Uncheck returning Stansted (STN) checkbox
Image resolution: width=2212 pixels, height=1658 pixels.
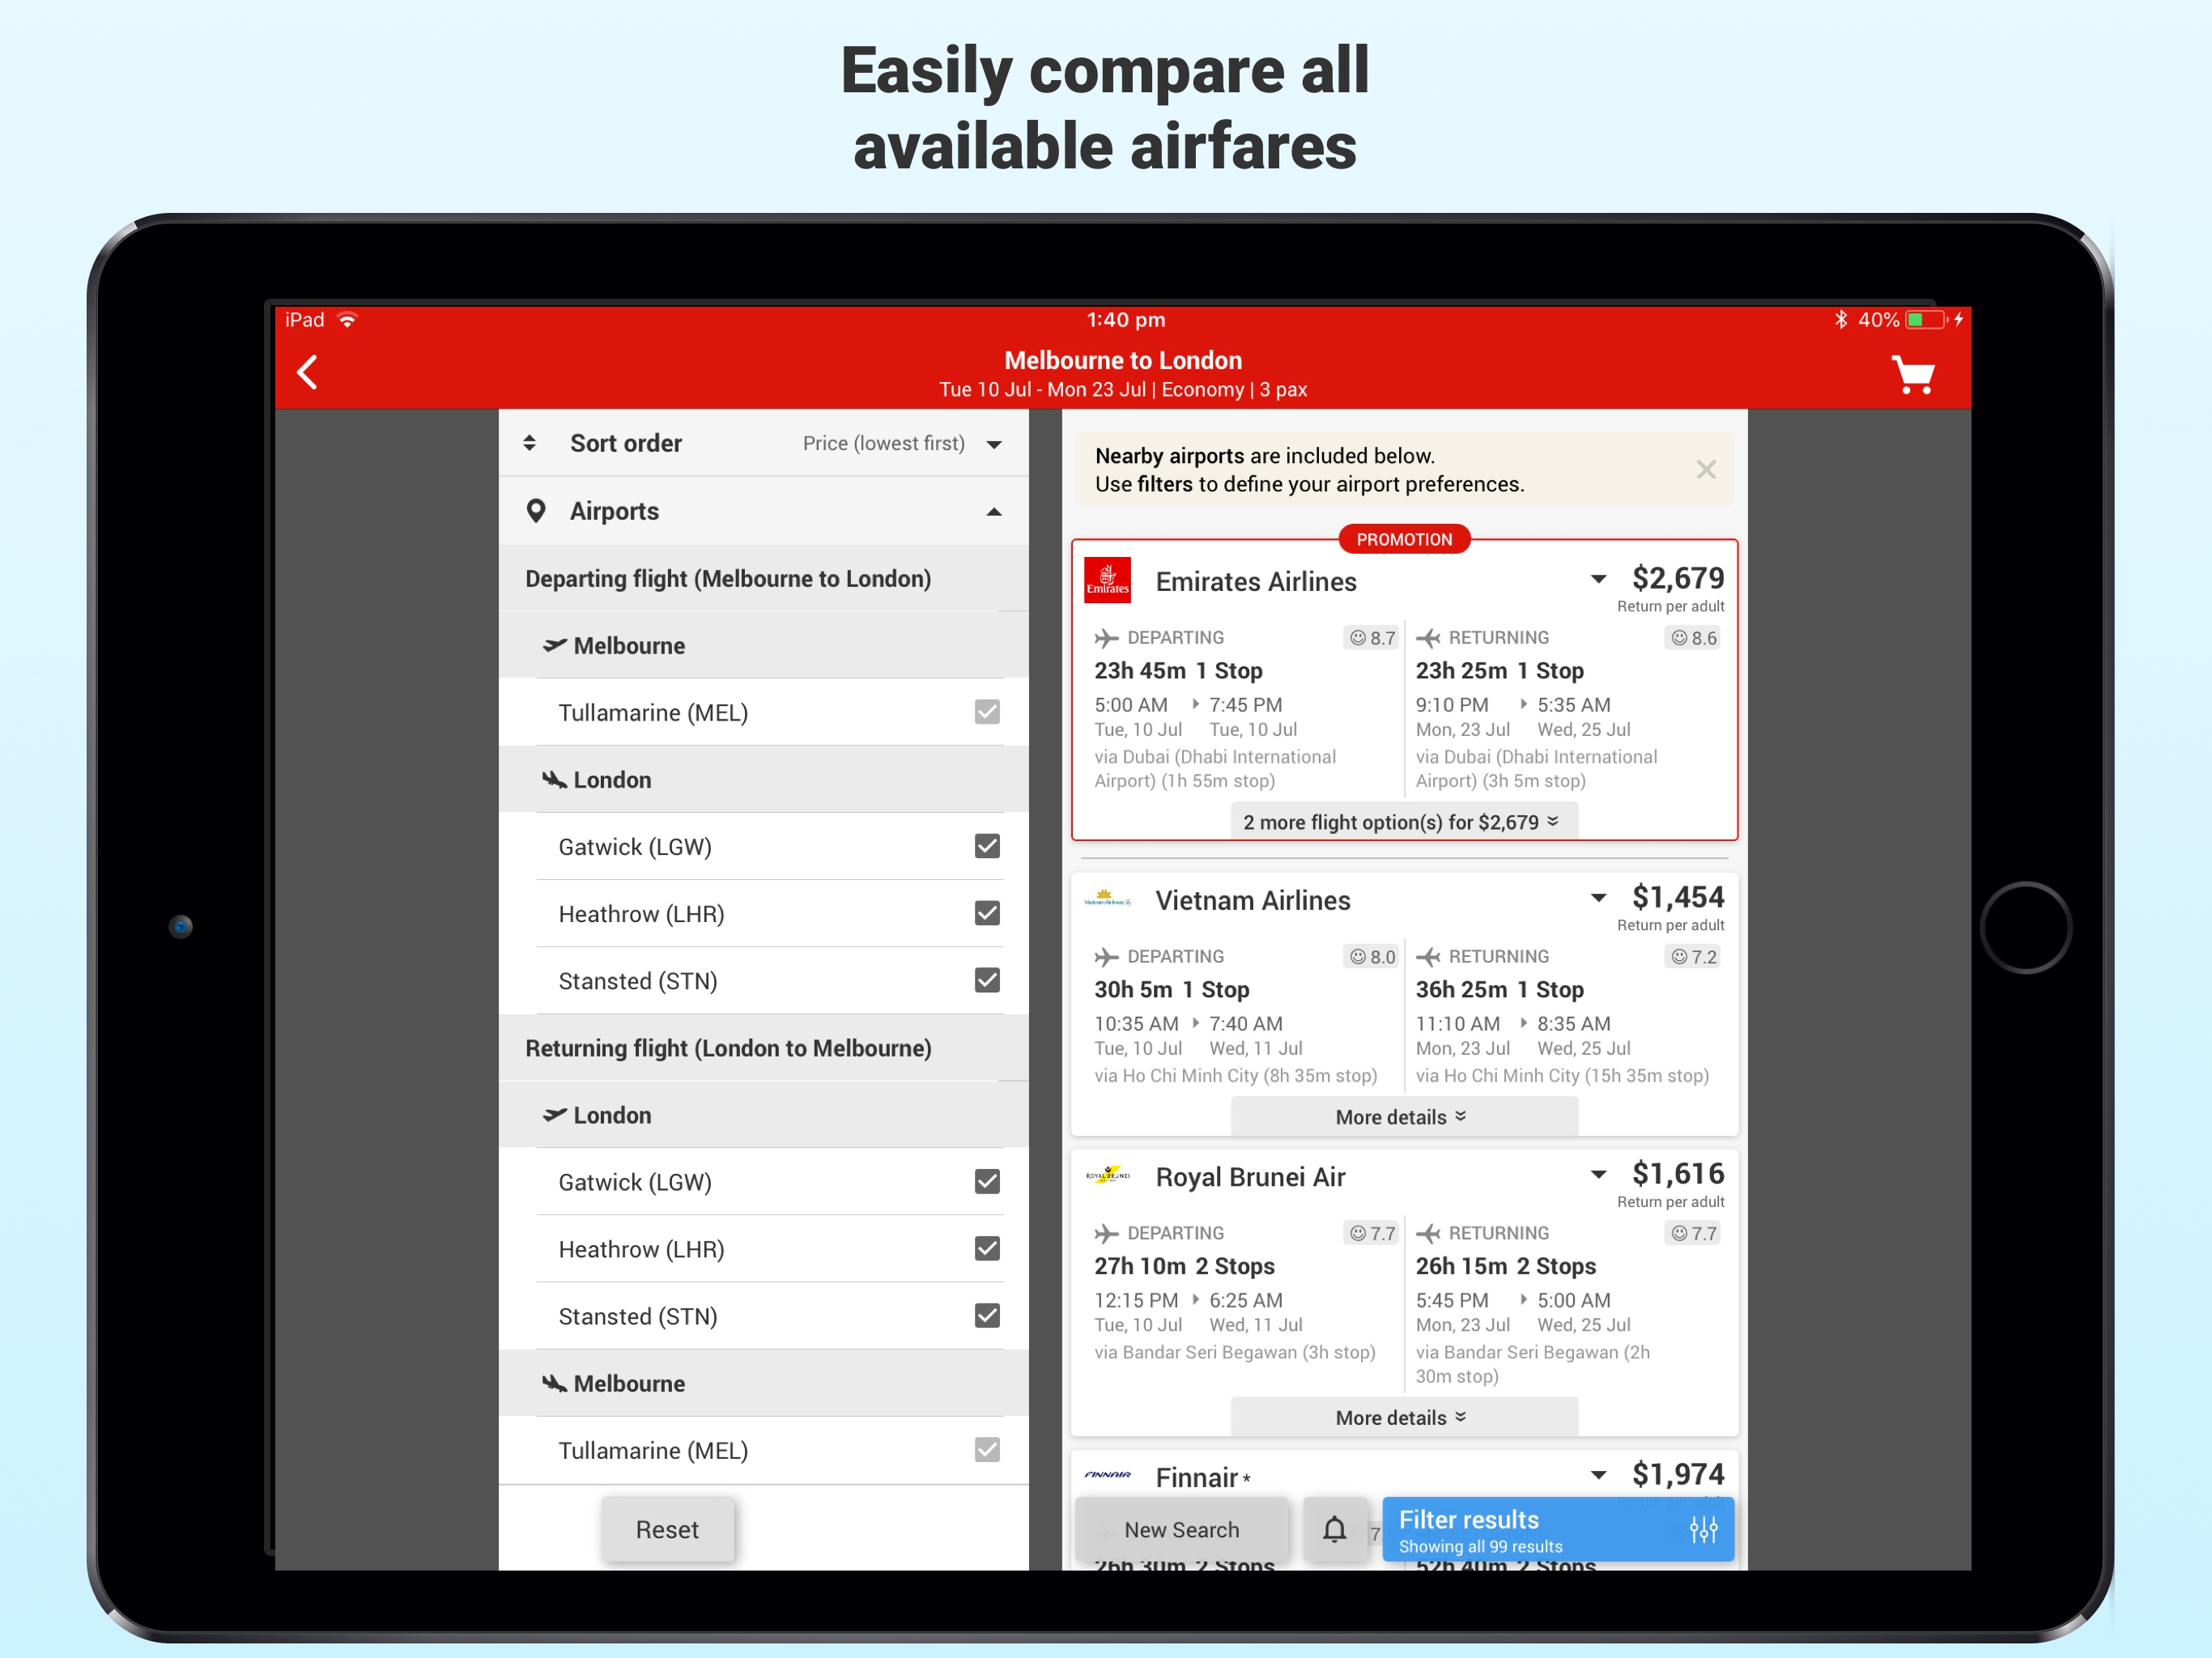pos(986,1315)
